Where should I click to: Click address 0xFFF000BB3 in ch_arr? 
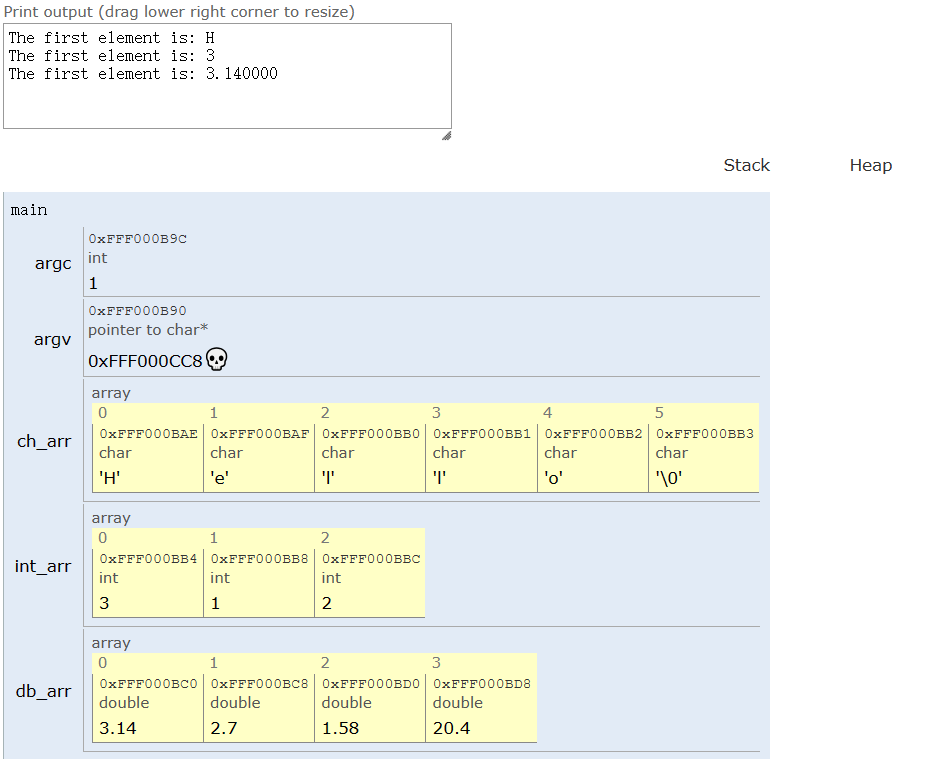pos(704,434)
